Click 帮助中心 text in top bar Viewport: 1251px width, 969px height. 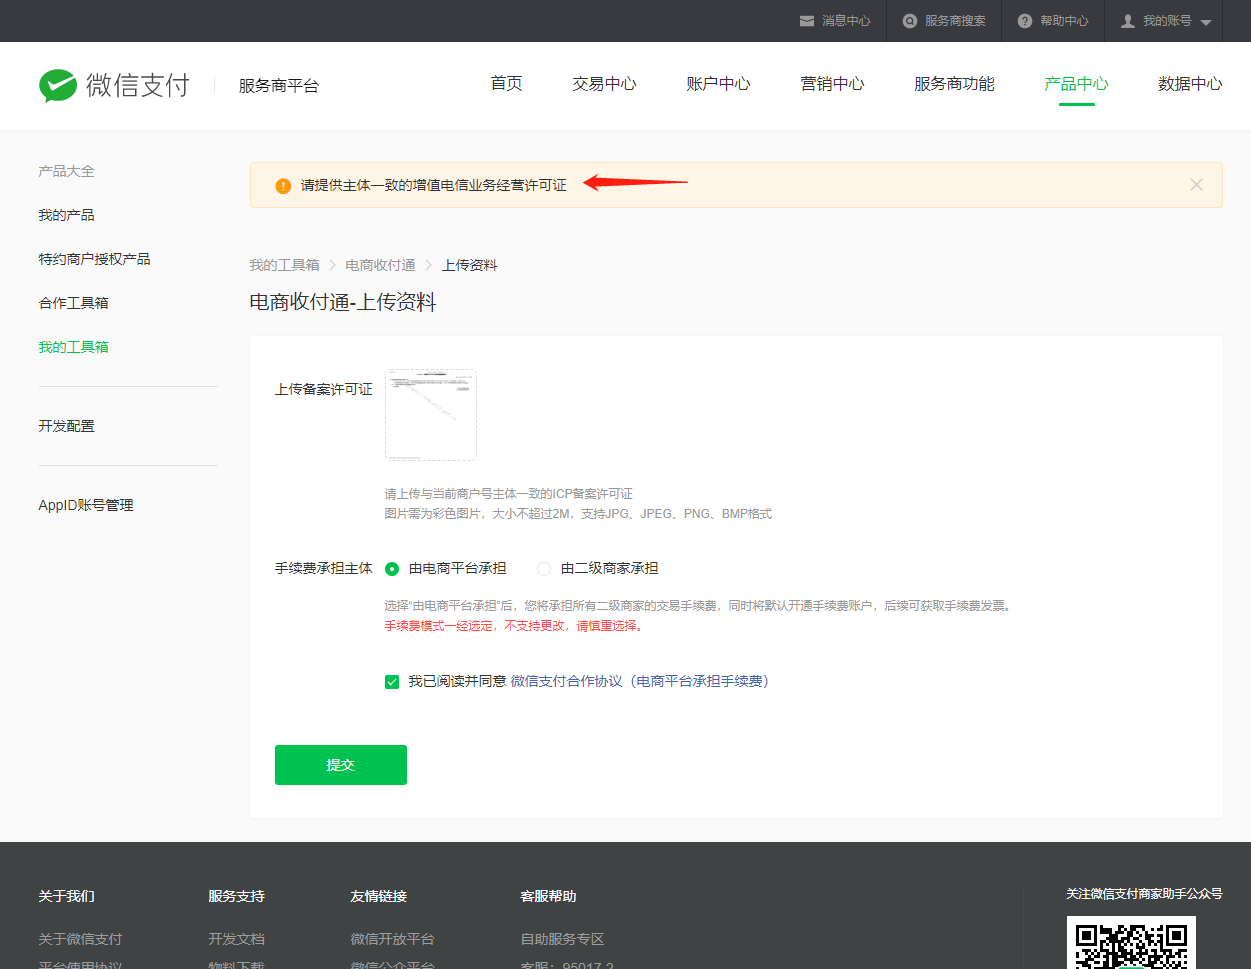(1064, 21)
